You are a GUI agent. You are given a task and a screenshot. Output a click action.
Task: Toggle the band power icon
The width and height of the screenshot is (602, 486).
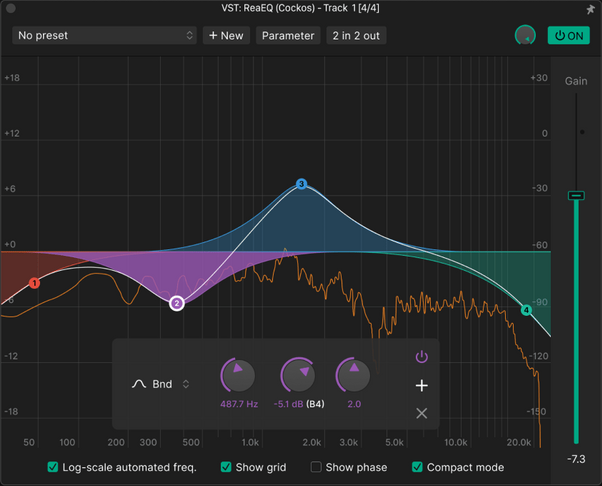(422, 357)
